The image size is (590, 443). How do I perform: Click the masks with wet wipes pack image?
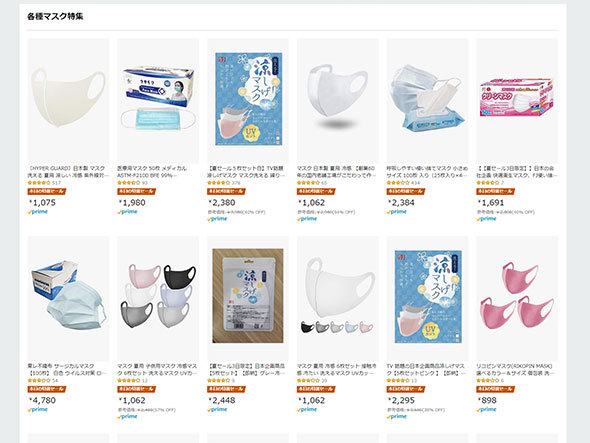427,100
